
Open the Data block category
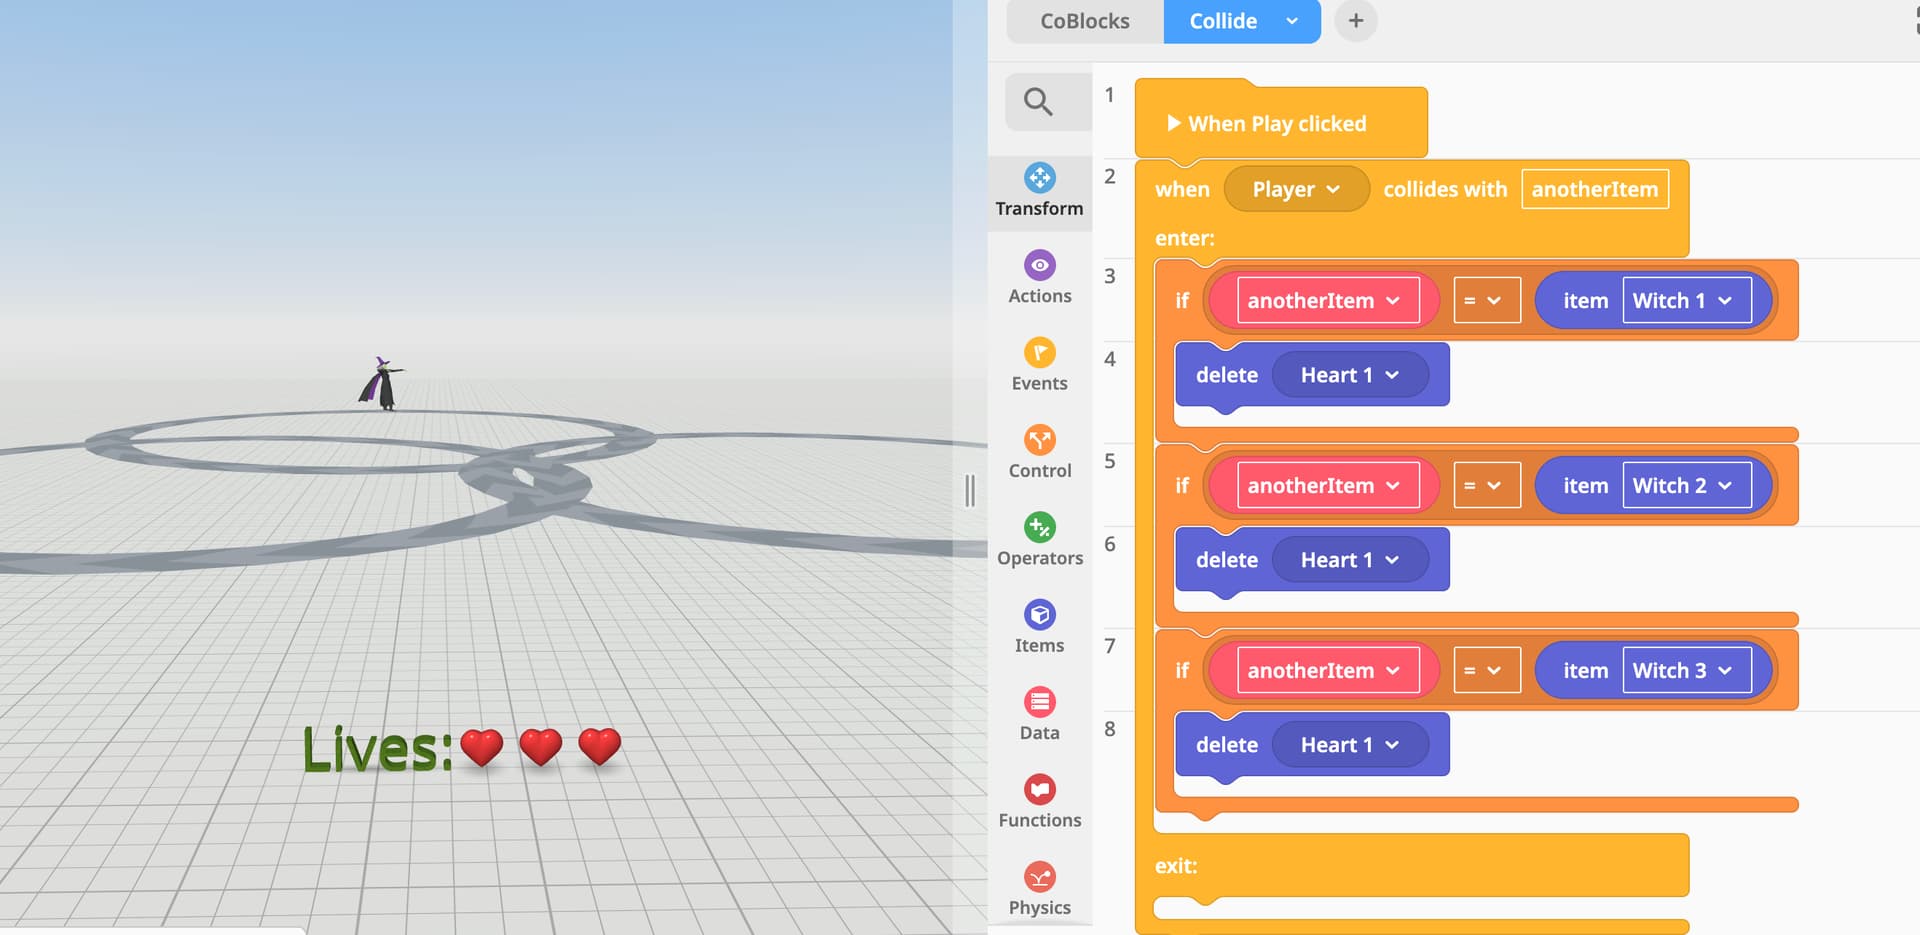pyautogui.click(x=1039, y=714)
